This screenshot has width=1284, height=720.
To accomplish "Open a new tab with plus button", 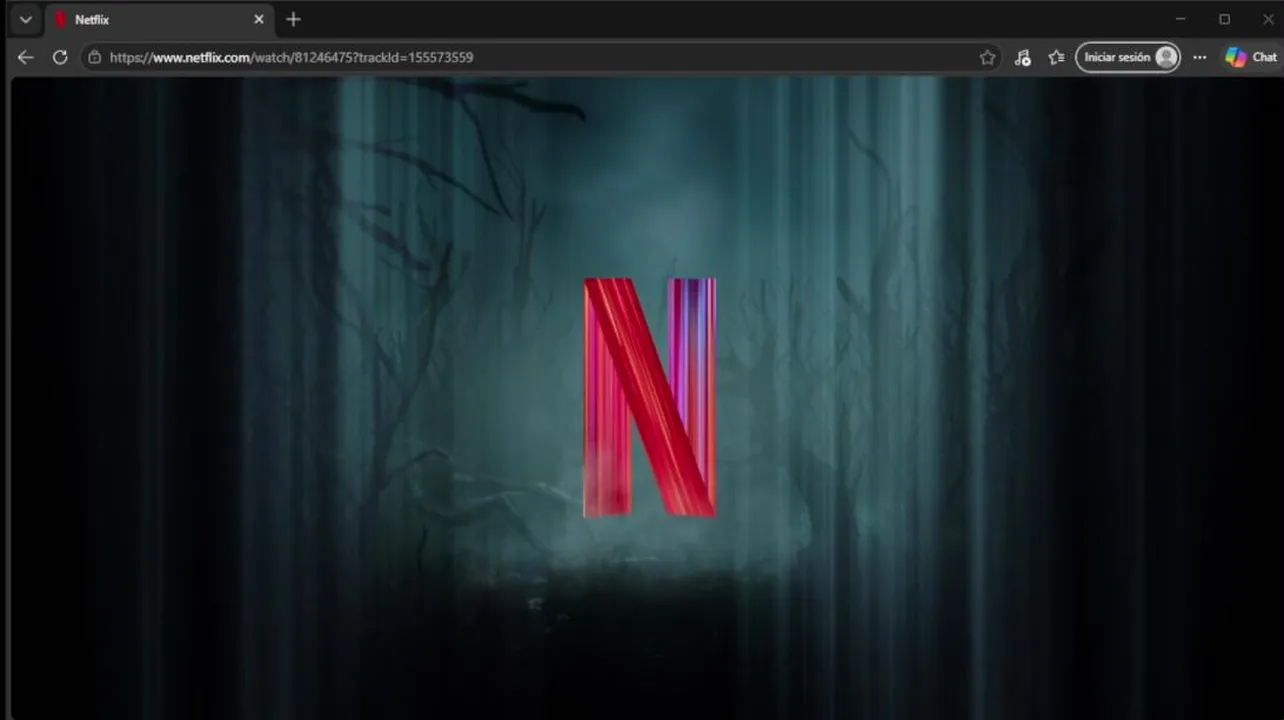I will tap(293, 20).
